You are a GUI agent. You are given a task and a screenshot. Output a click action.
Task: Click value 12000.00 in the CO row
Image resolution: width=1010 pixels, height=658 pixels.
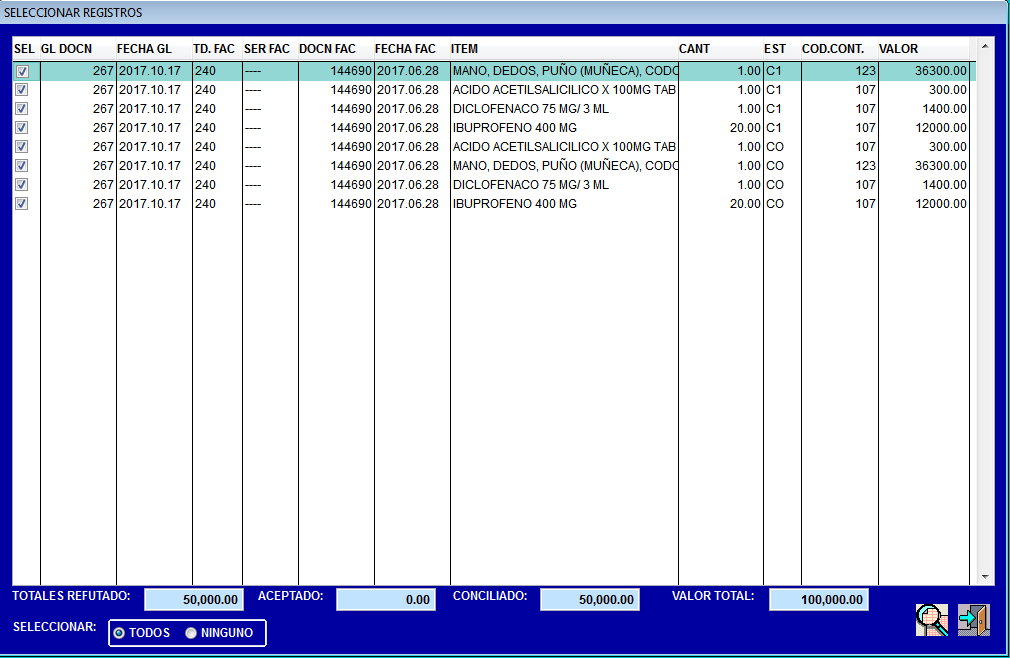(940, 203)
